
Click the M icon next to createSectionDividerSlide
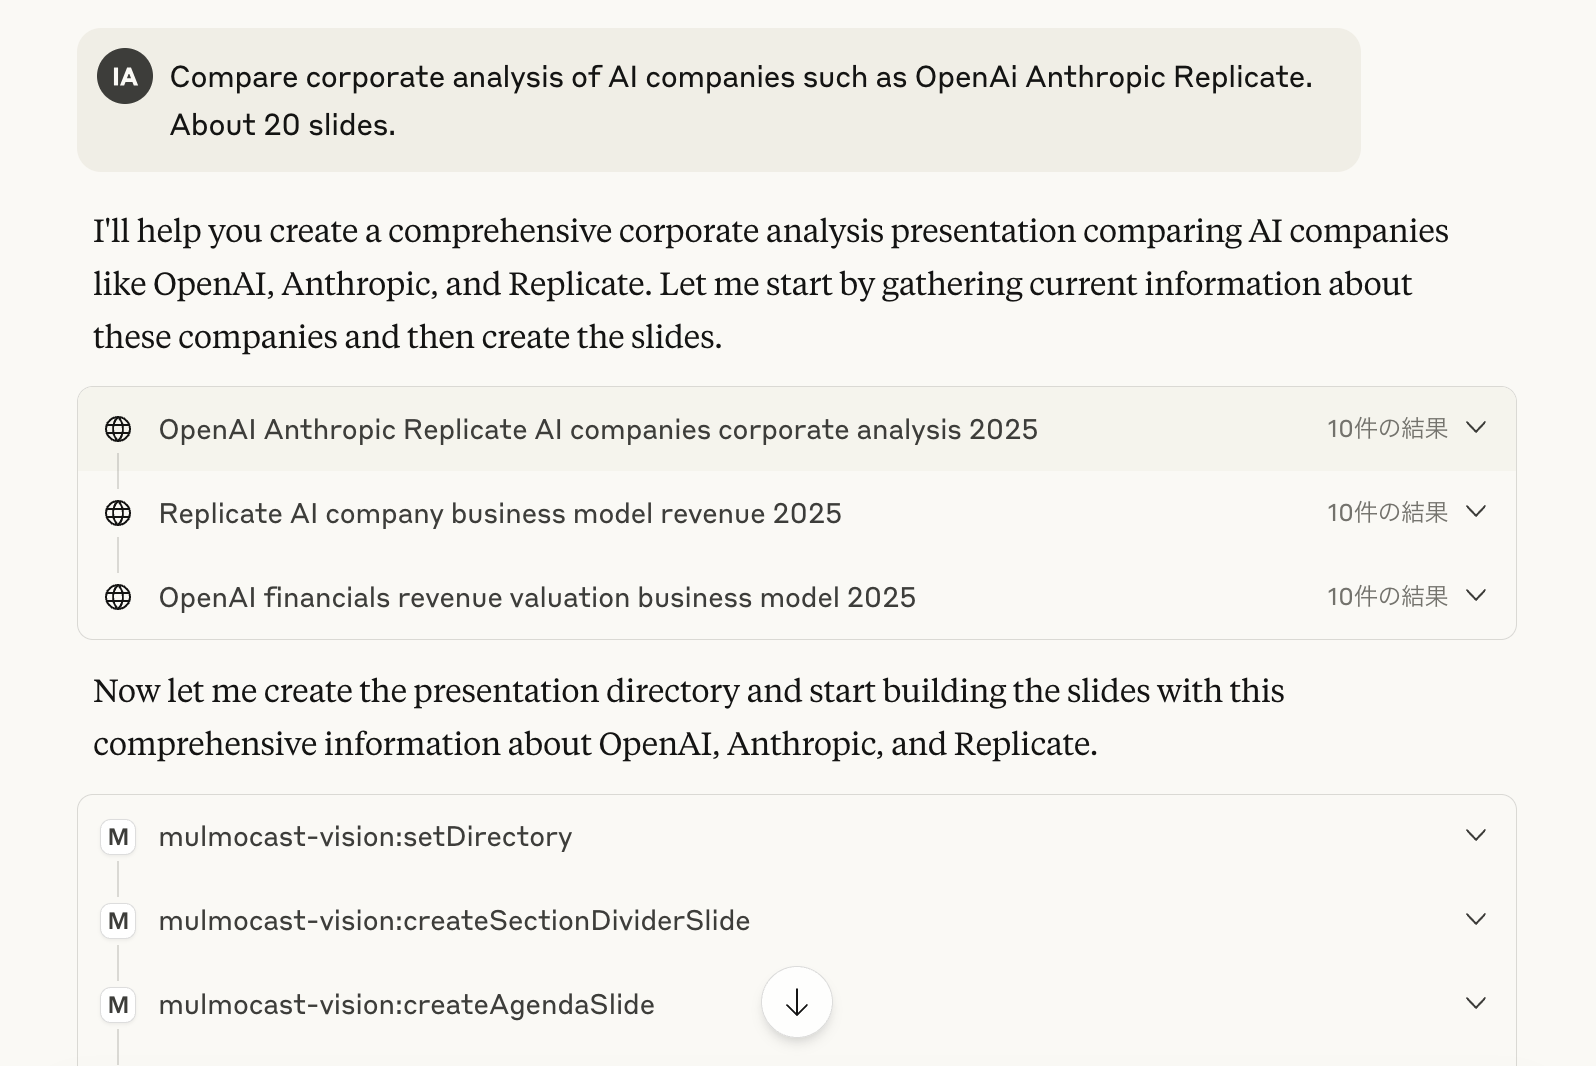(x=118, y=921)
